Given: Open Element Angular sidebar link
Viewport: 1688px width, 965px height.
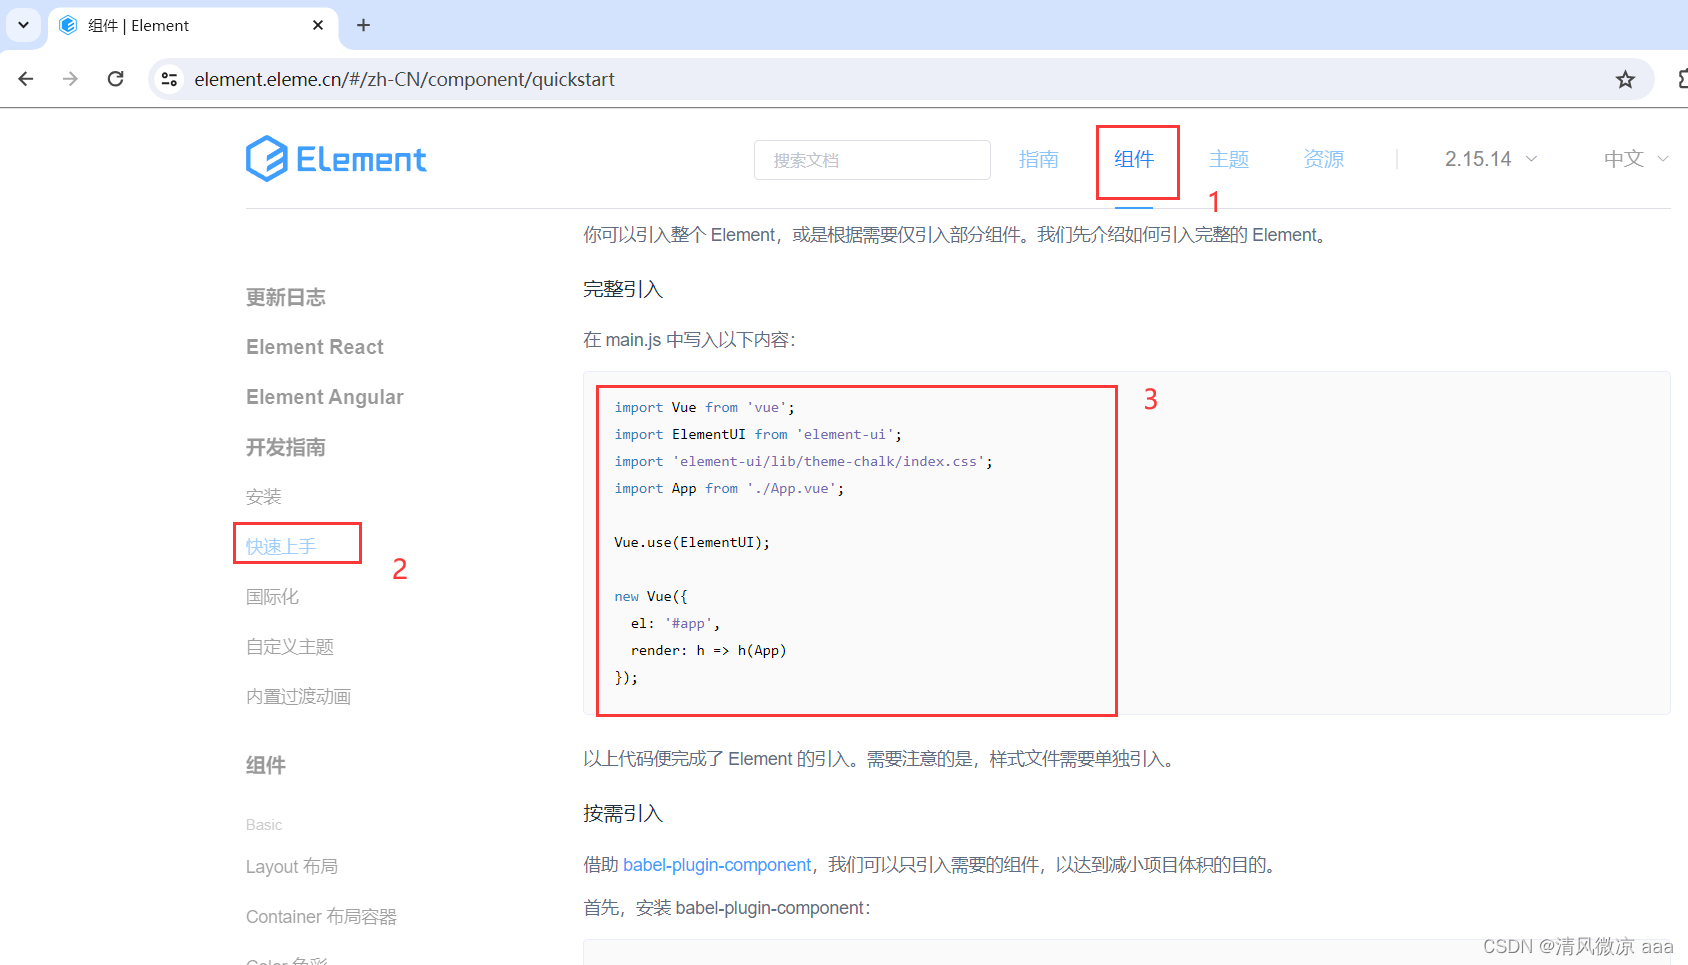Looking at the screenshot, I should [325, 397].
